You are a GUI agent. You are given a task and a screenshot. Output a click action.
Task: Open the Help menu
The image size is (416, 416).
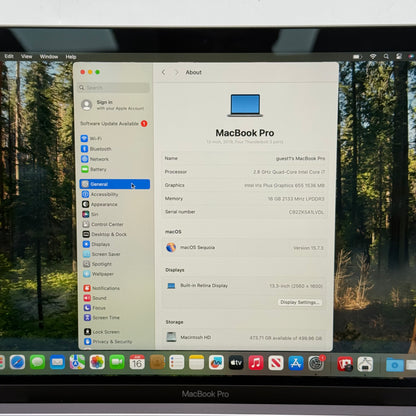click(71, 57)
